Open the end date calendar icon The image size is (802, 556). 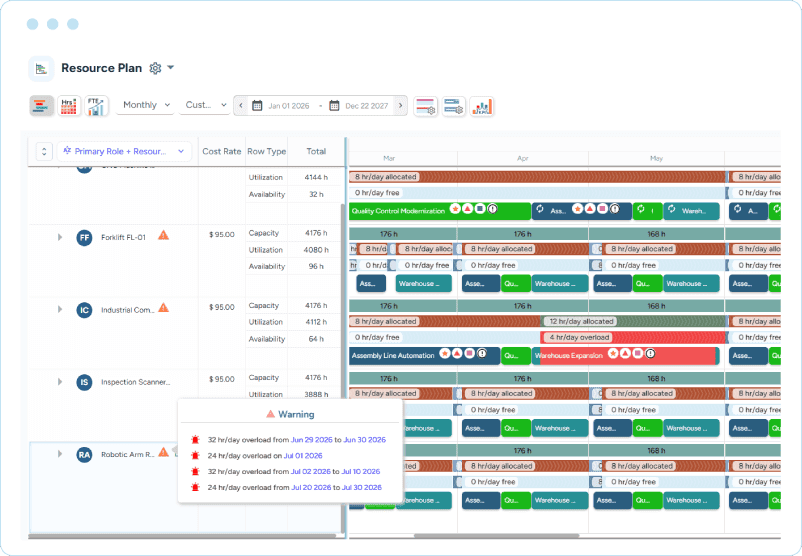334,106
